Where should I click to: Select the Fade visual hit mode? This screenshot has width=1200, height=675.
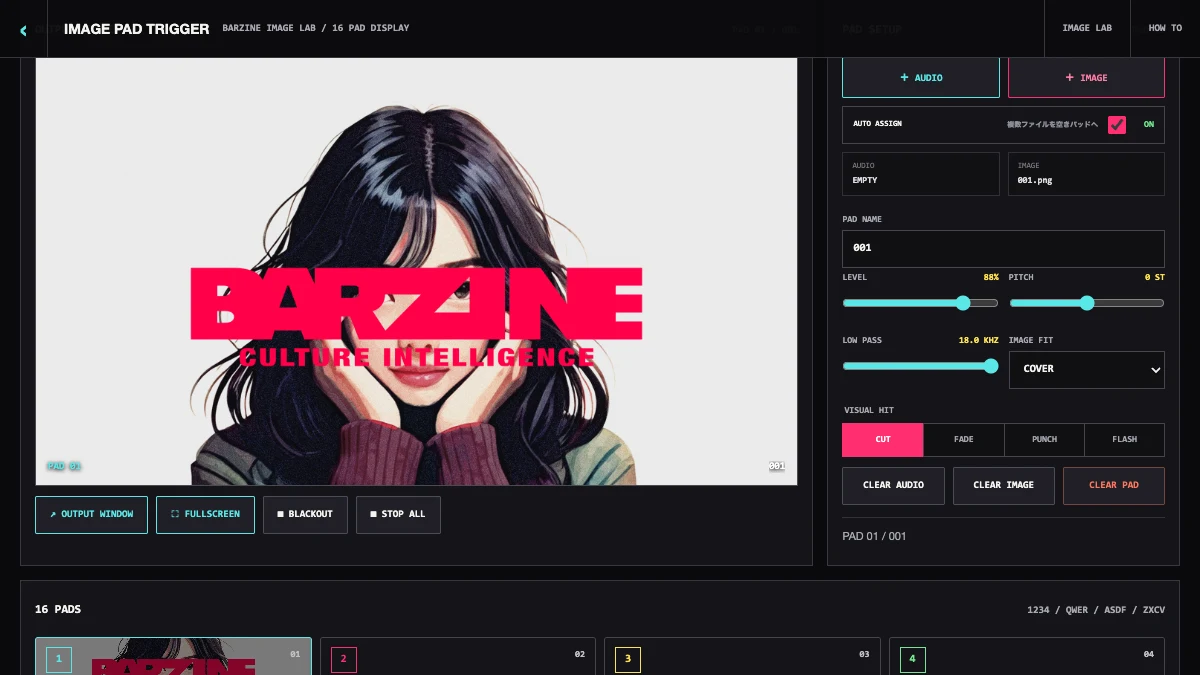[x=964, y=440]
